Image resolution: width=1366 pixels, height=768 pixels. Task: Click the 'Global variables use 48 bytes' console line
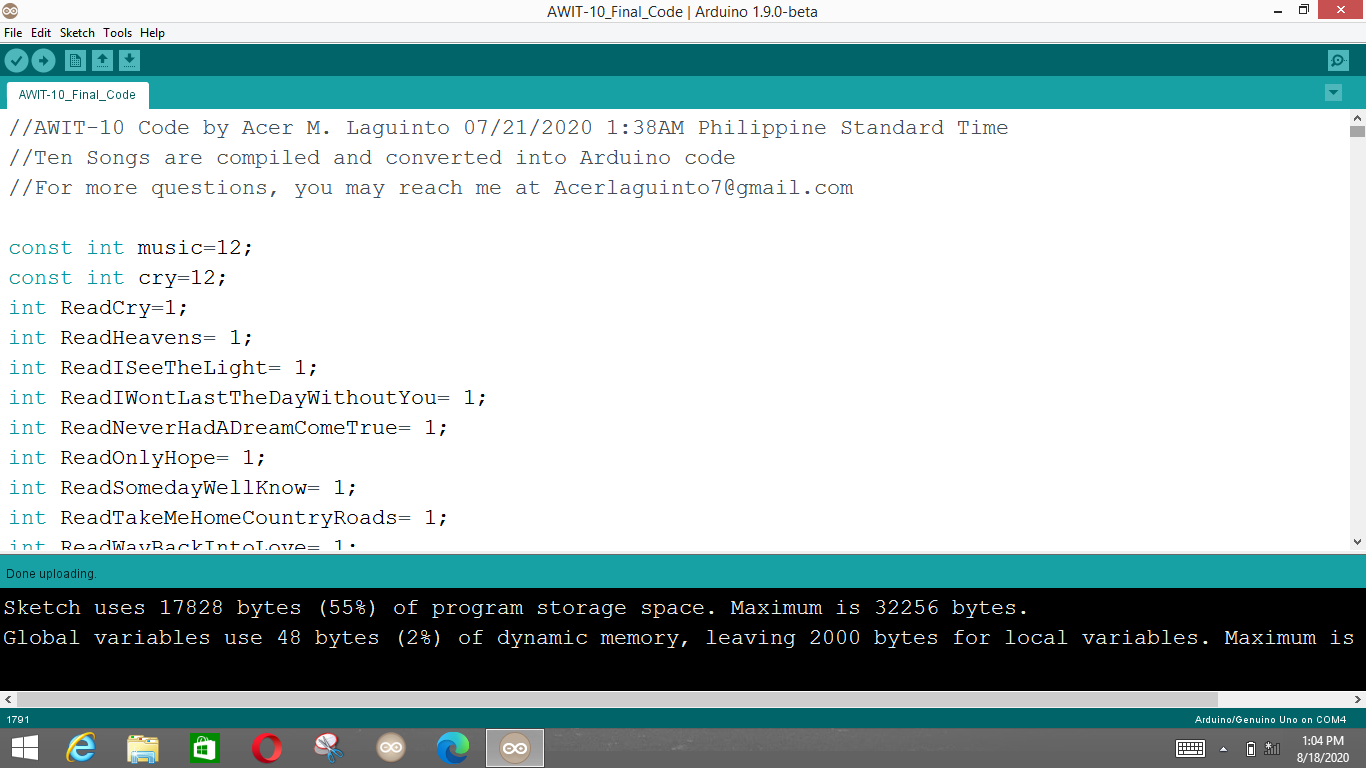(679, 638)
